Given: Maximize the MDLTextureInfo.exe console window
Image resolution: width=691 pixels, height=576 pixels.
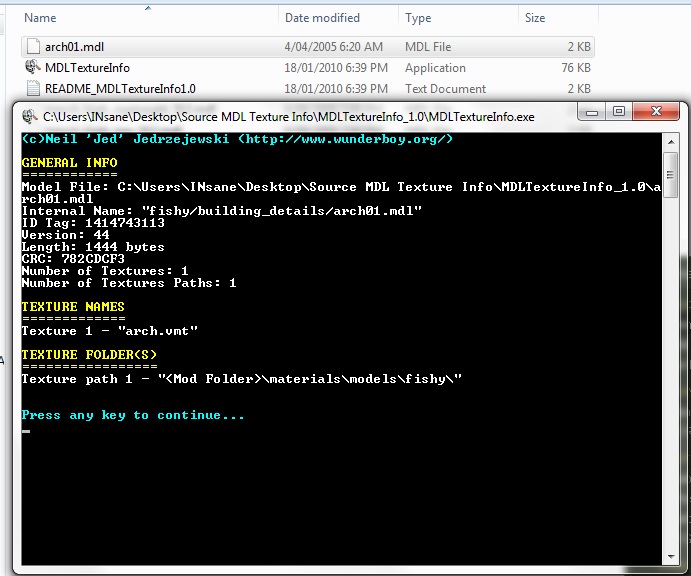Looking at the screenshot, I should (x=619, y=112).
